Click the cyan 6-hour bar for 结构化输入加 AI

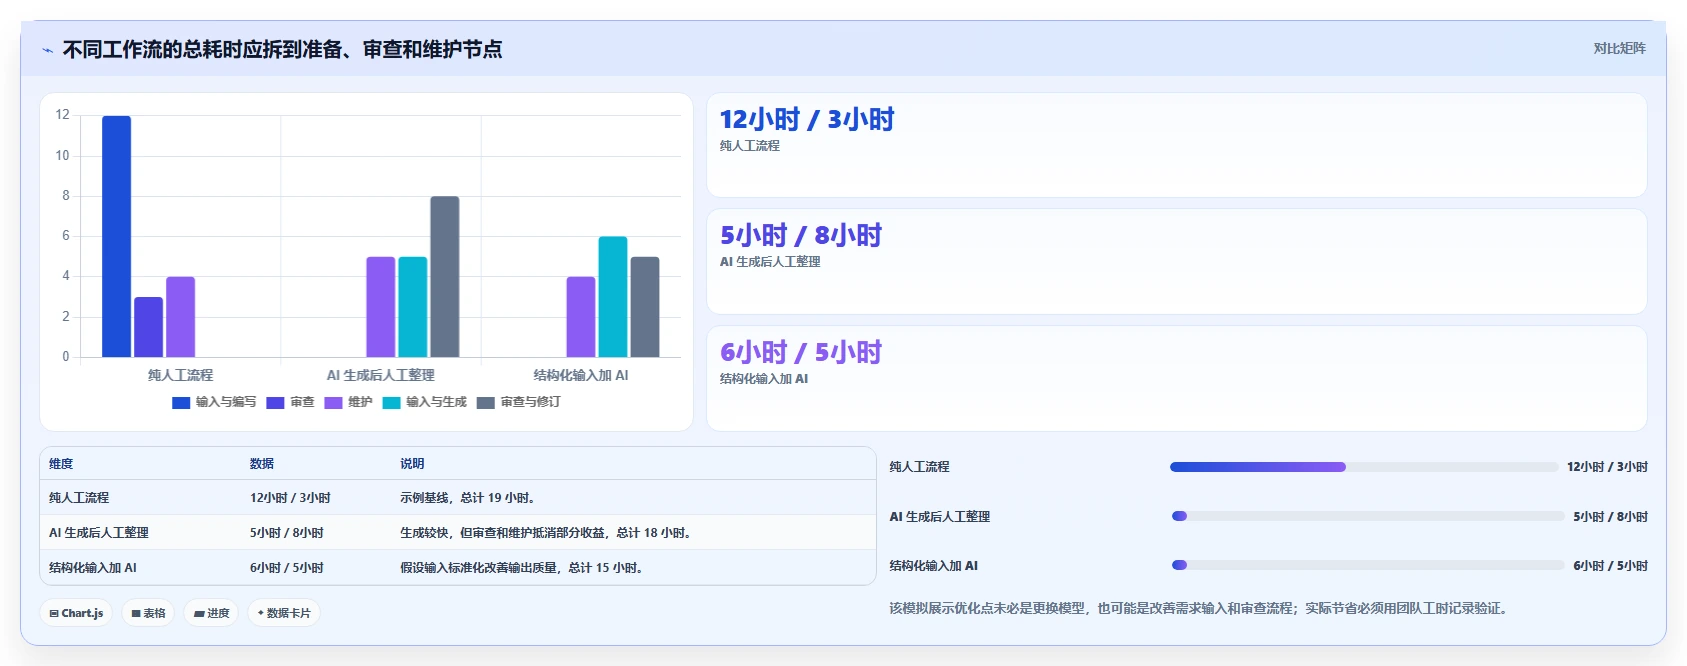click(x=613, y=297)
